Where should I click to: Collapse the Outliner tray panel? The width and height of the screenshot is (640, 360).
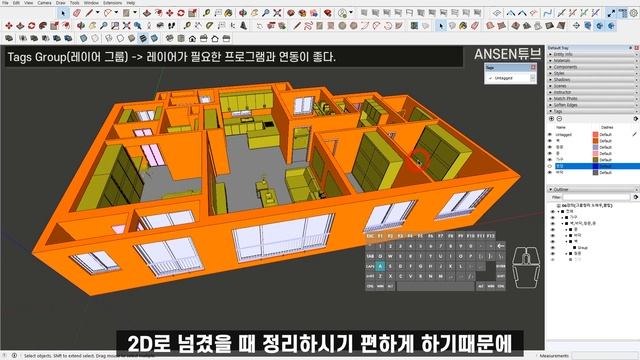click(592, 189)
